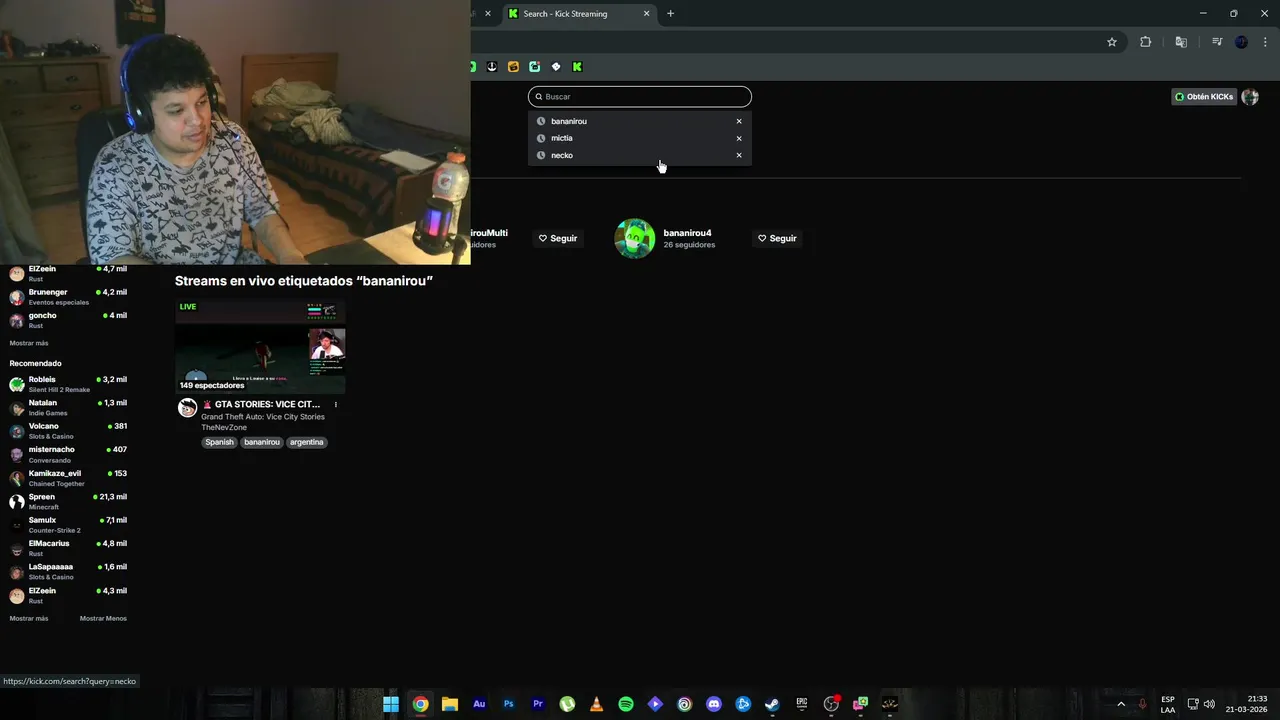Open Steam from the taskbar
Viewport: 1280px width, 720px height.
coord(772,704)
